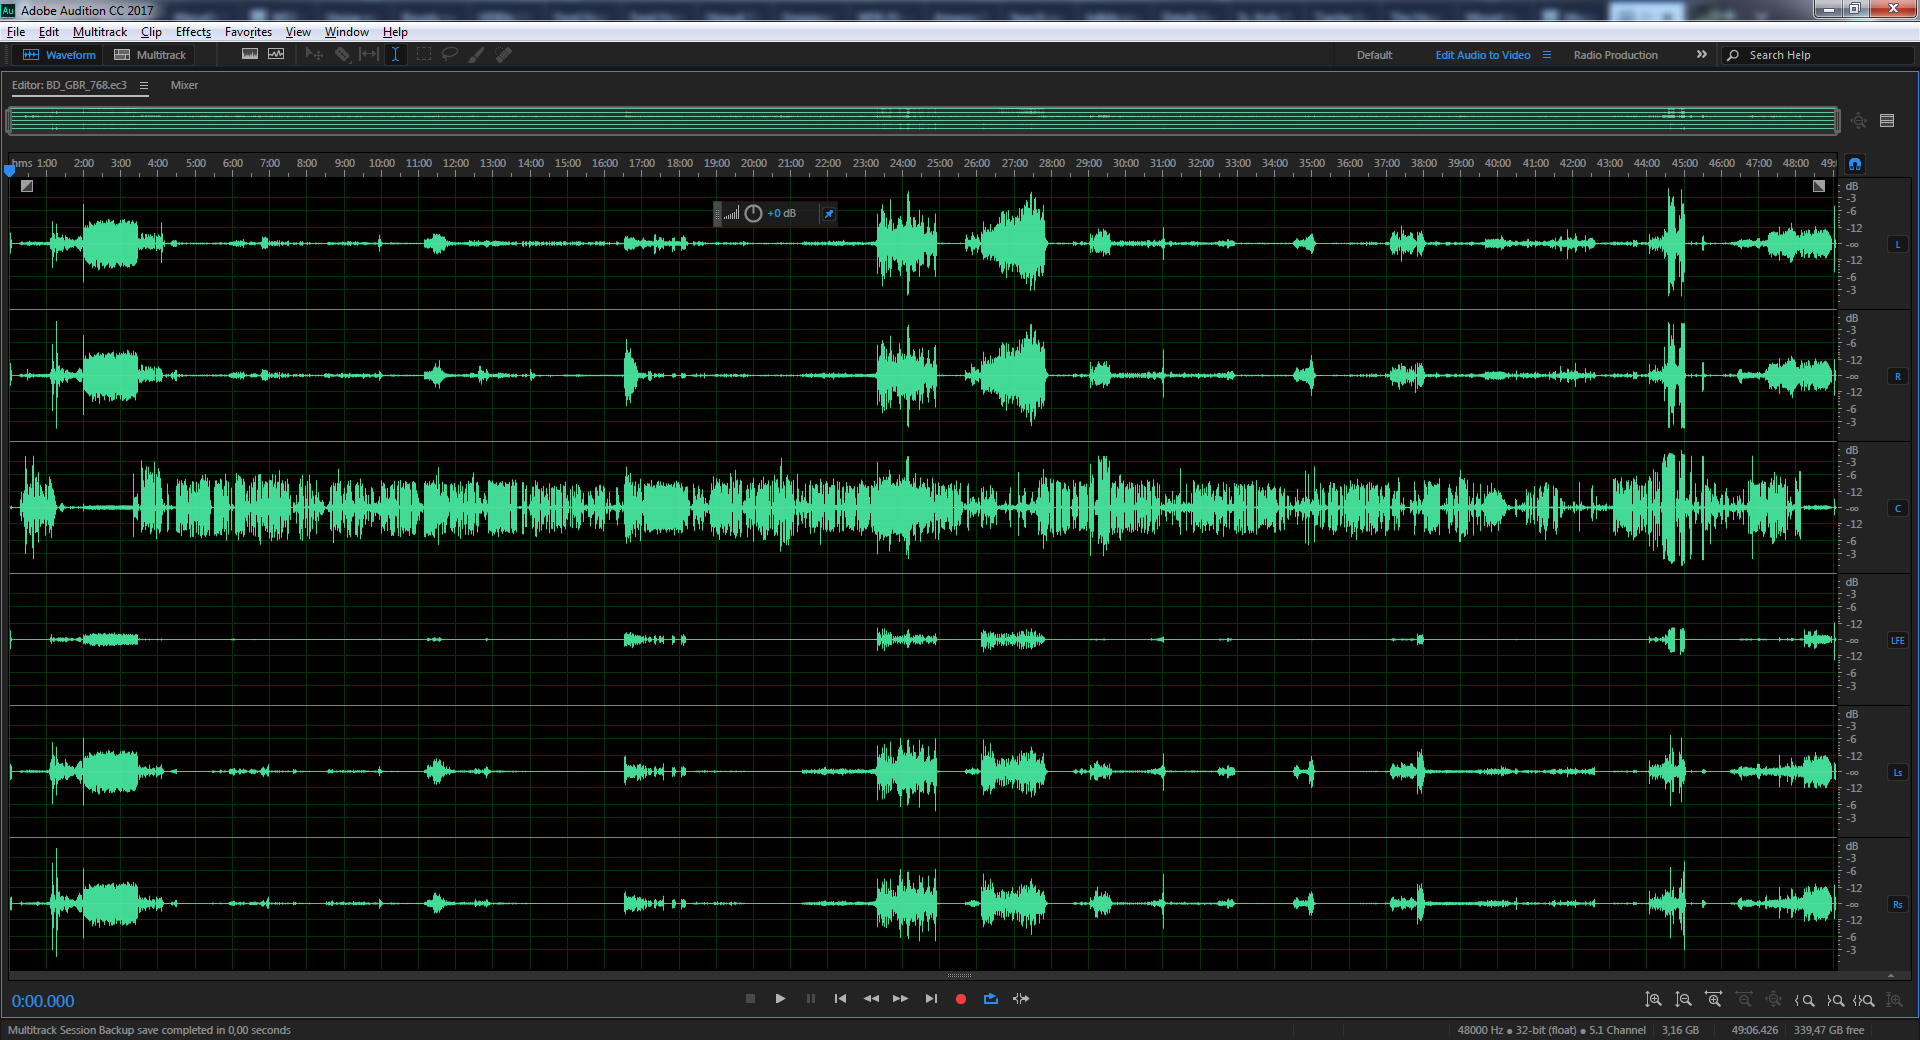The height and width of the screenshot is (1040, 1920).
Task: Zoom in at out point
Action: tap(1835, 1000)
